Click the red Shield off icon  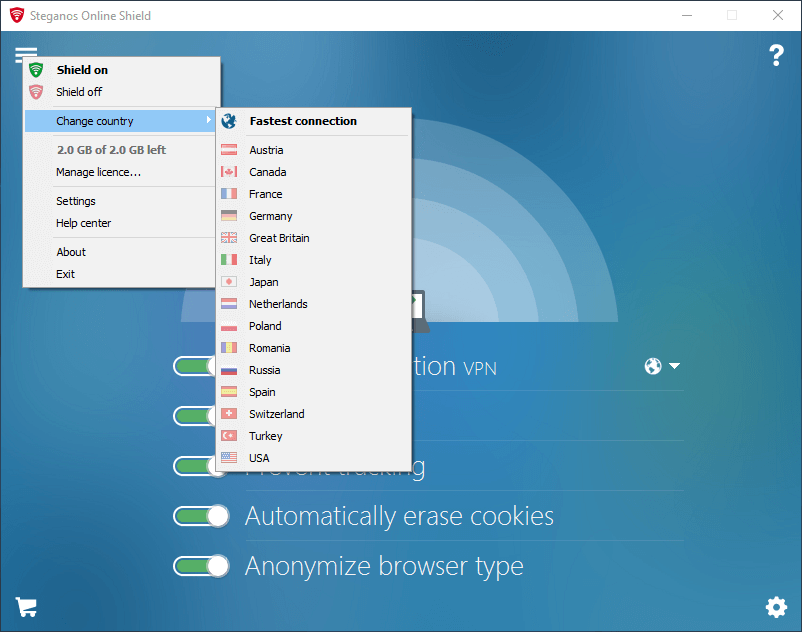36,92
